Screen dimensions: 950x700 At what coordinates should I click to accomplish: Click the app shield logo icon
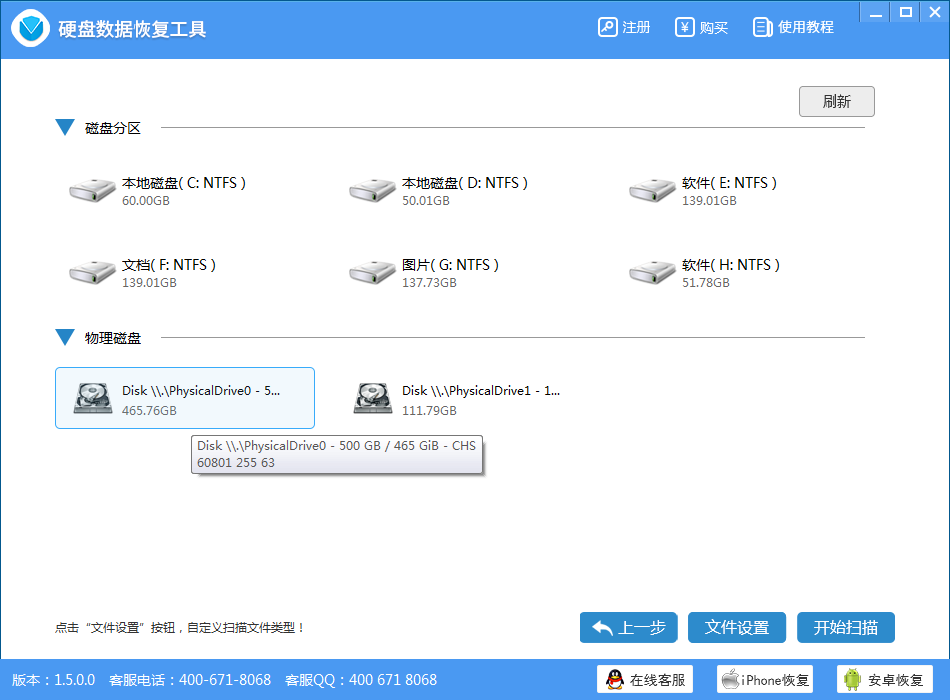[x=31, y=28]
